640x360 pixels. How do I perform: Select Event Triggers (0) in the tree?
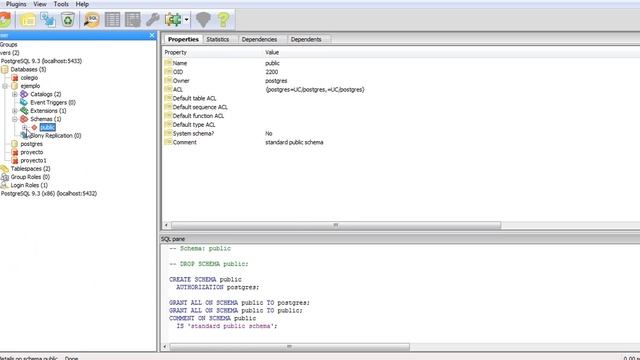pyautogui.click(x=53, y=102)
